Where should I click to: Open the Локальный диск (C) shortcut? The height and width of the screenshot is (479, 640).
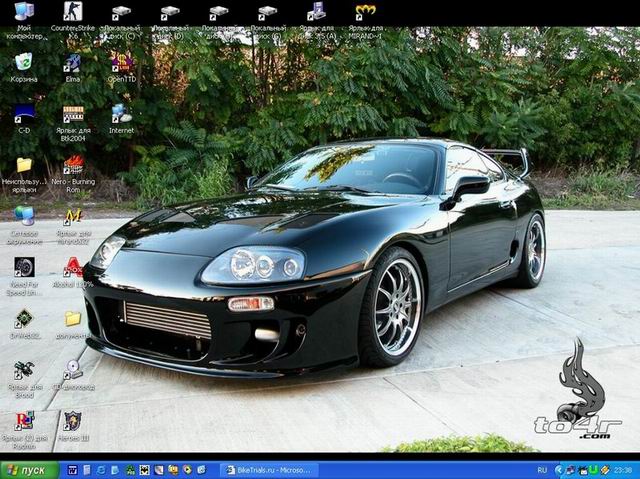click(121, 13)
